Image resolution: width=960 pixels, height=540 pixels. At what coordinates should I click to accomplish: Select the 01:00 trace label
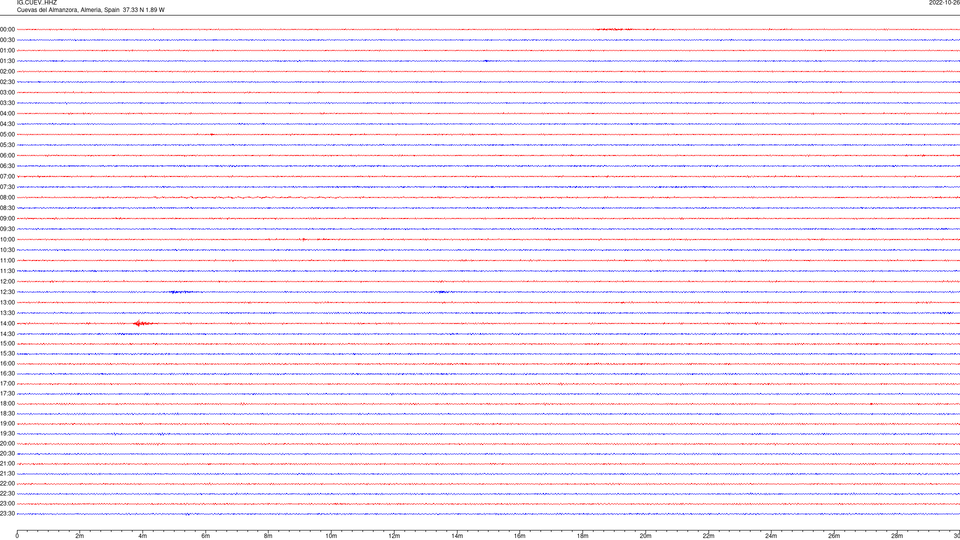pyautogui.click(x=7, y=50)
